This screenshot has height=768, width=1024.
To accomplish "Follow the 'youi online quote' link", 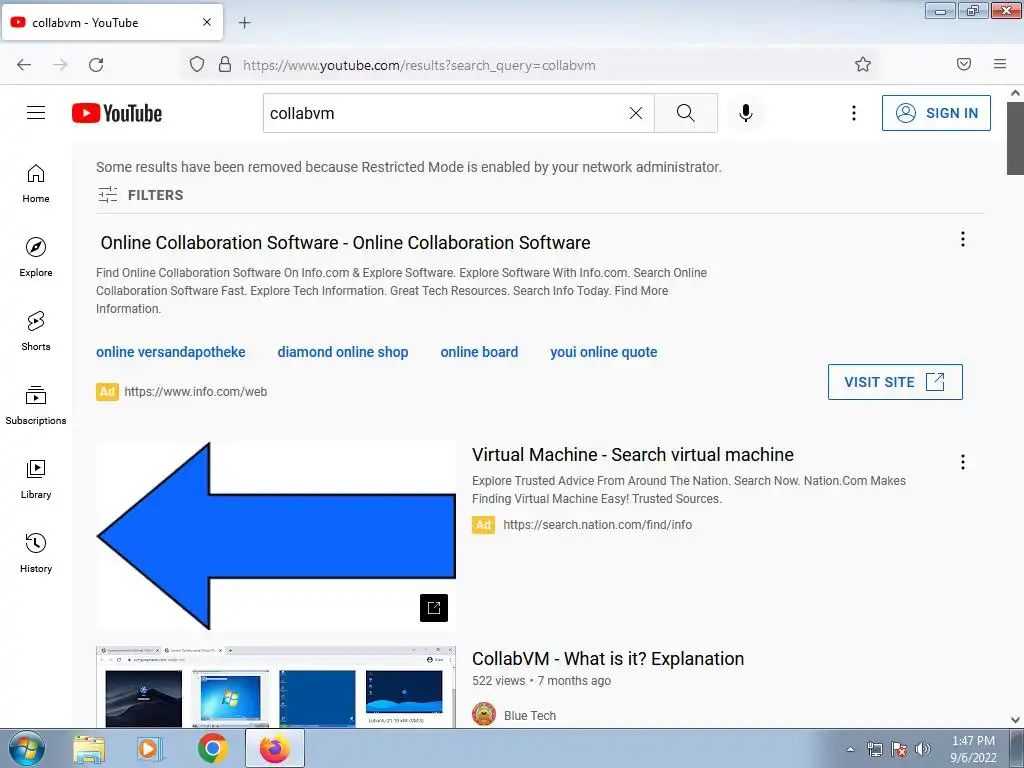I will coord(603,352).
